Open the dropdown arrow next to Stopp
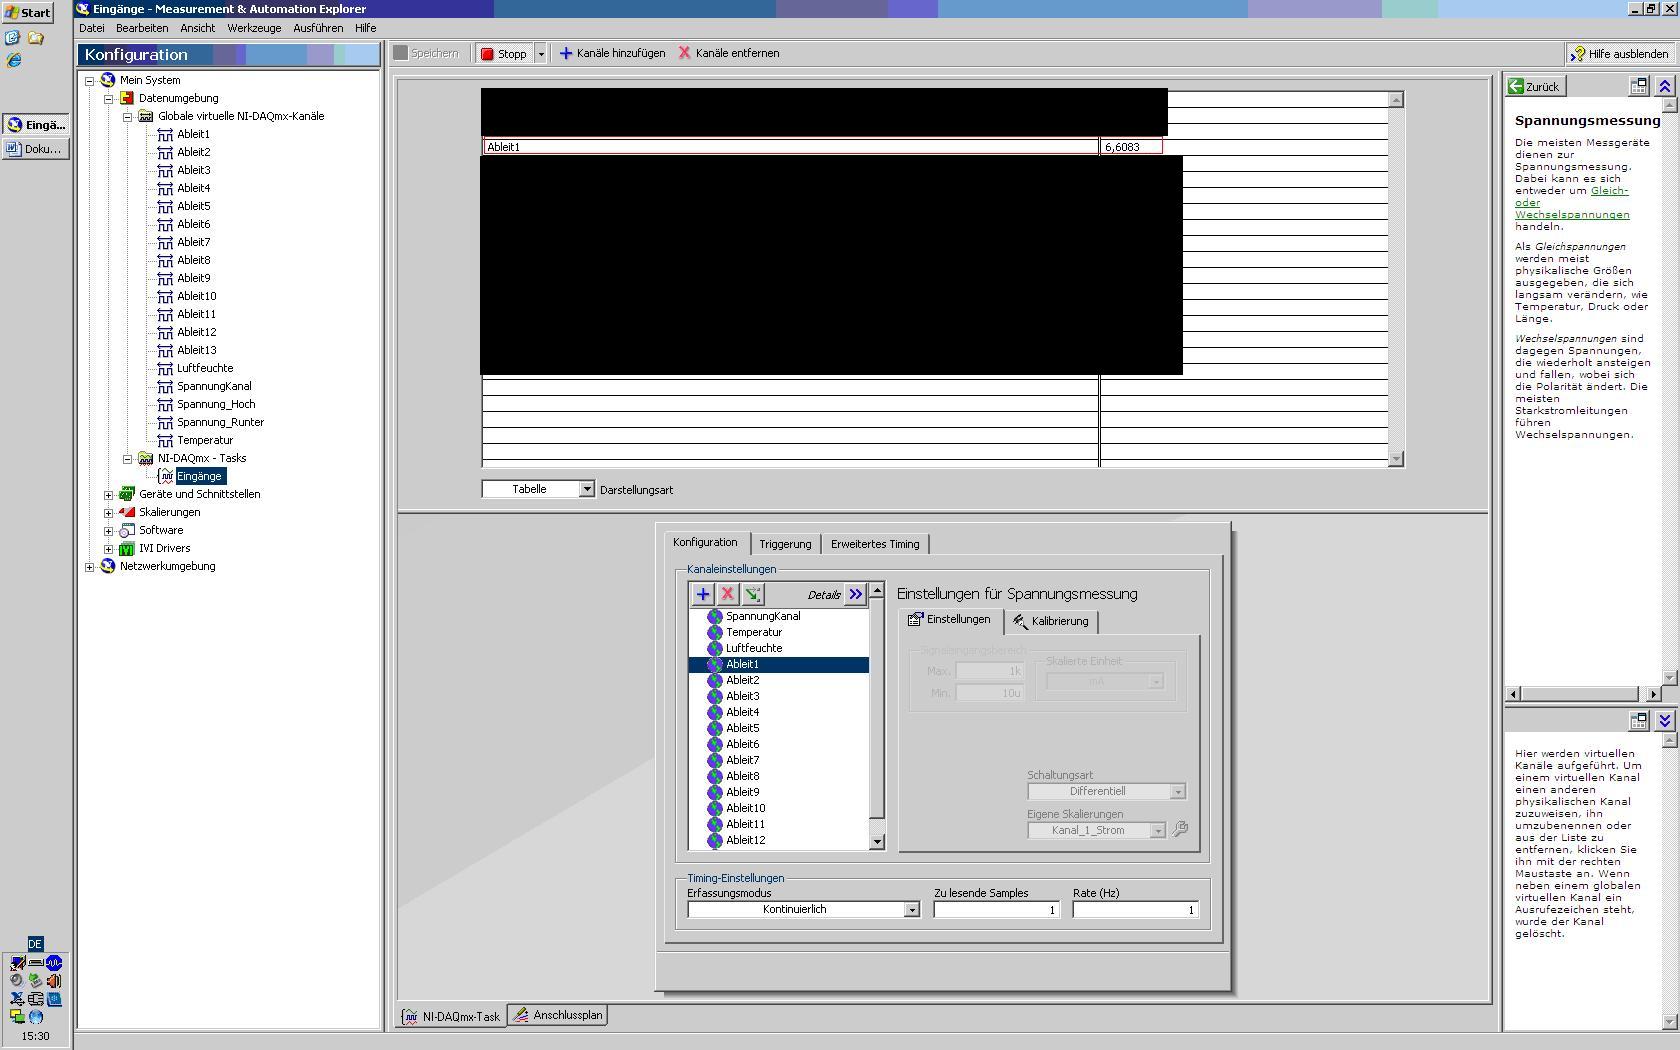The width and height of the screenshot is (1680, 1050). click(540, 54)
